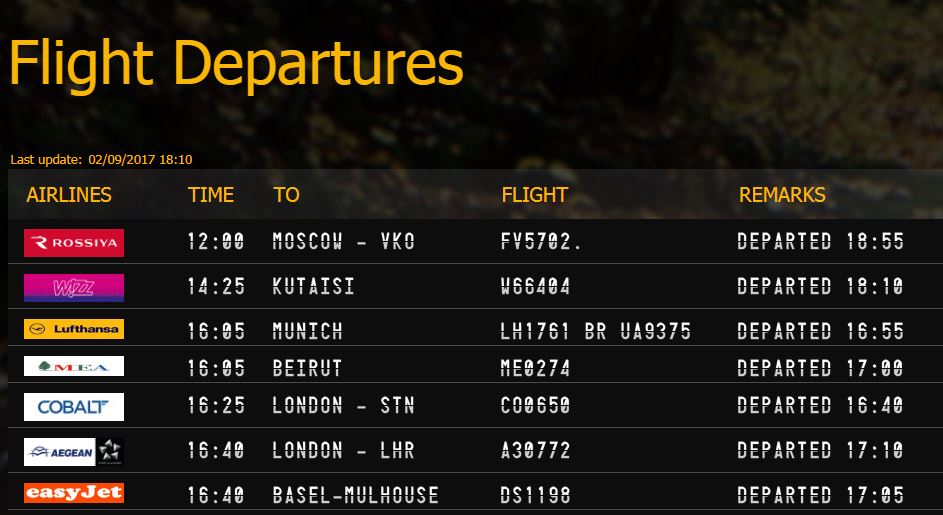
Task: Click the Wizz Air logo
Action: (74, 288)
